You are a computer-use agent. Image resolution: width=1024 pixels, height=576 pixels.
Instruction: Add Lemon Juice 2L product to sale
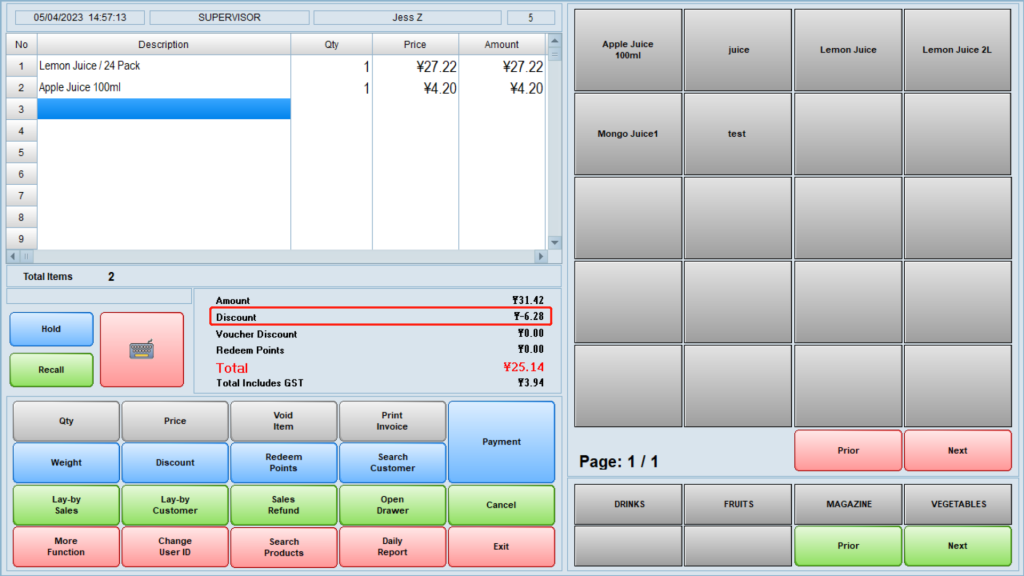click(x=957, y=49)
